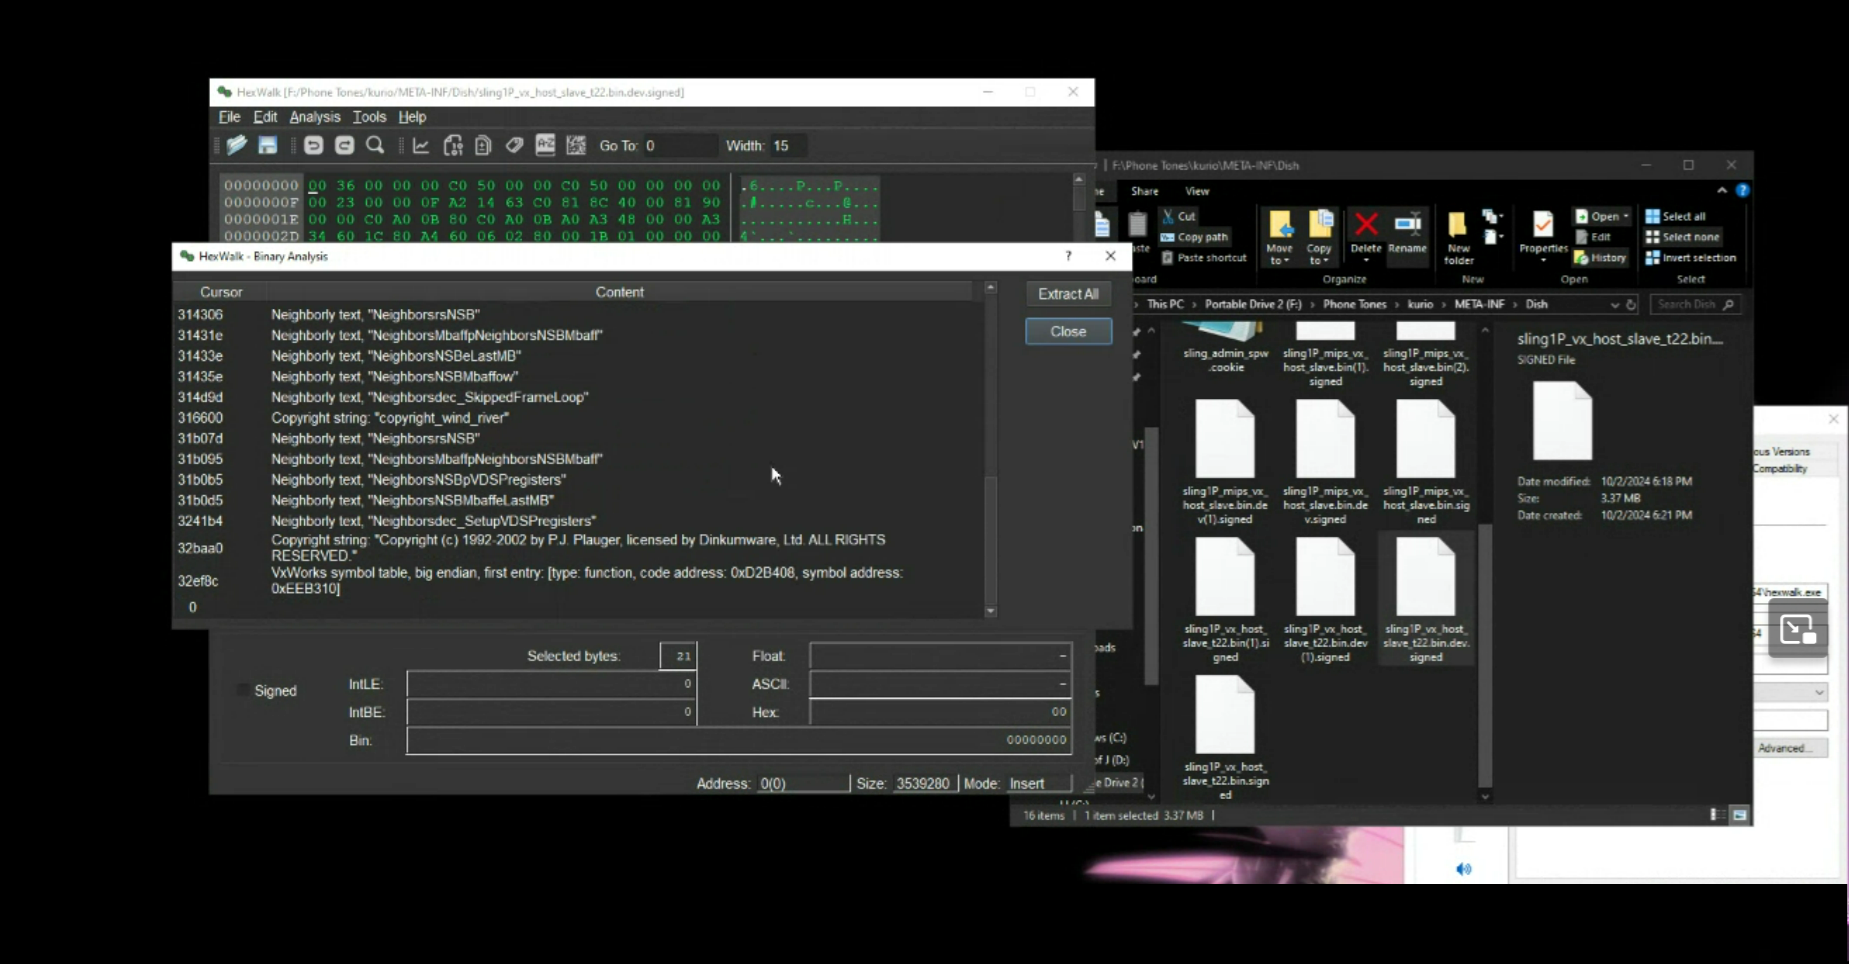Click the entropy graph chart icon

tap(421, 146)
